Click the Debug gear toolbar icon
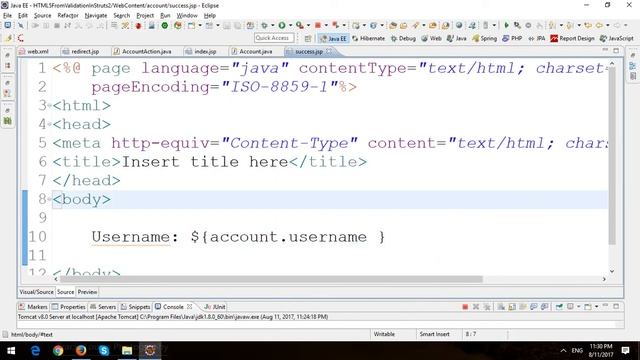Image resolution: width=640 pixels, height=360 pixels. pyautogui.click(x=264, y=25)
